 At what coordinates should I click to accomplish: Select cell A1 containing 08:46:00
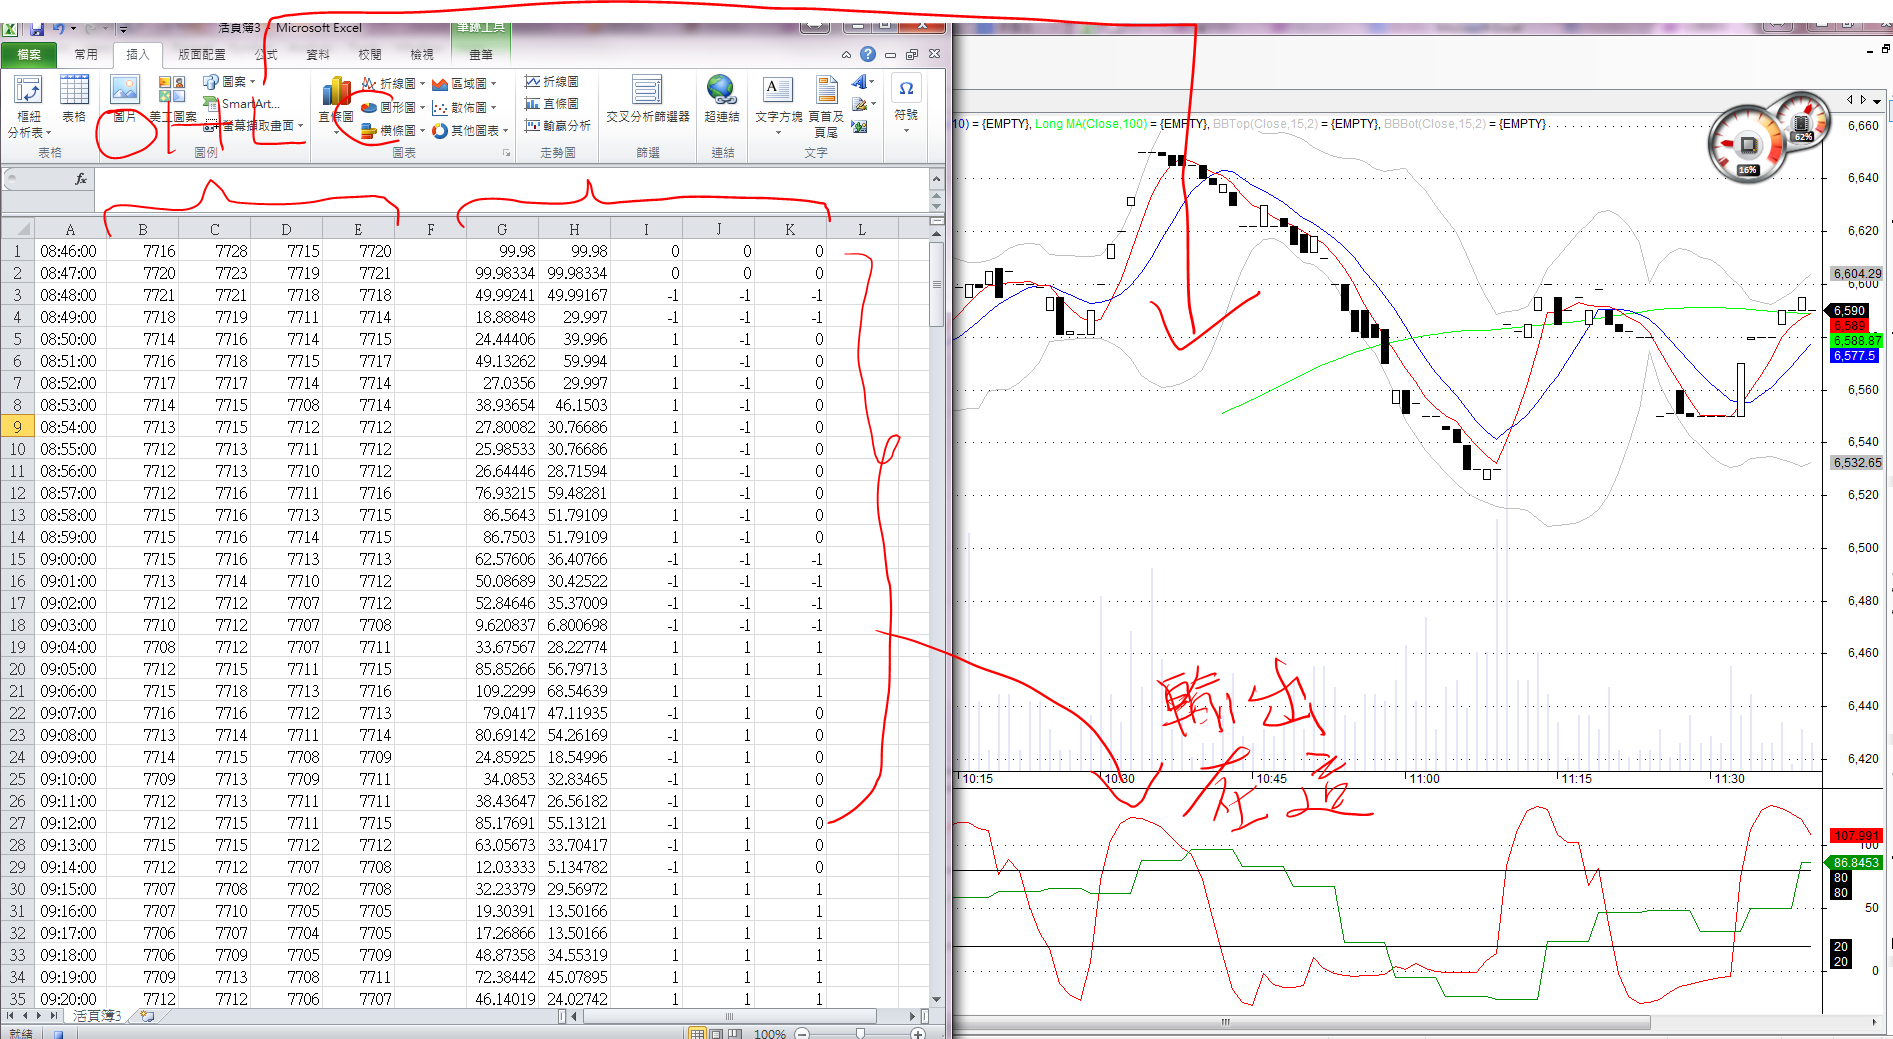click(x=69, y=251)
